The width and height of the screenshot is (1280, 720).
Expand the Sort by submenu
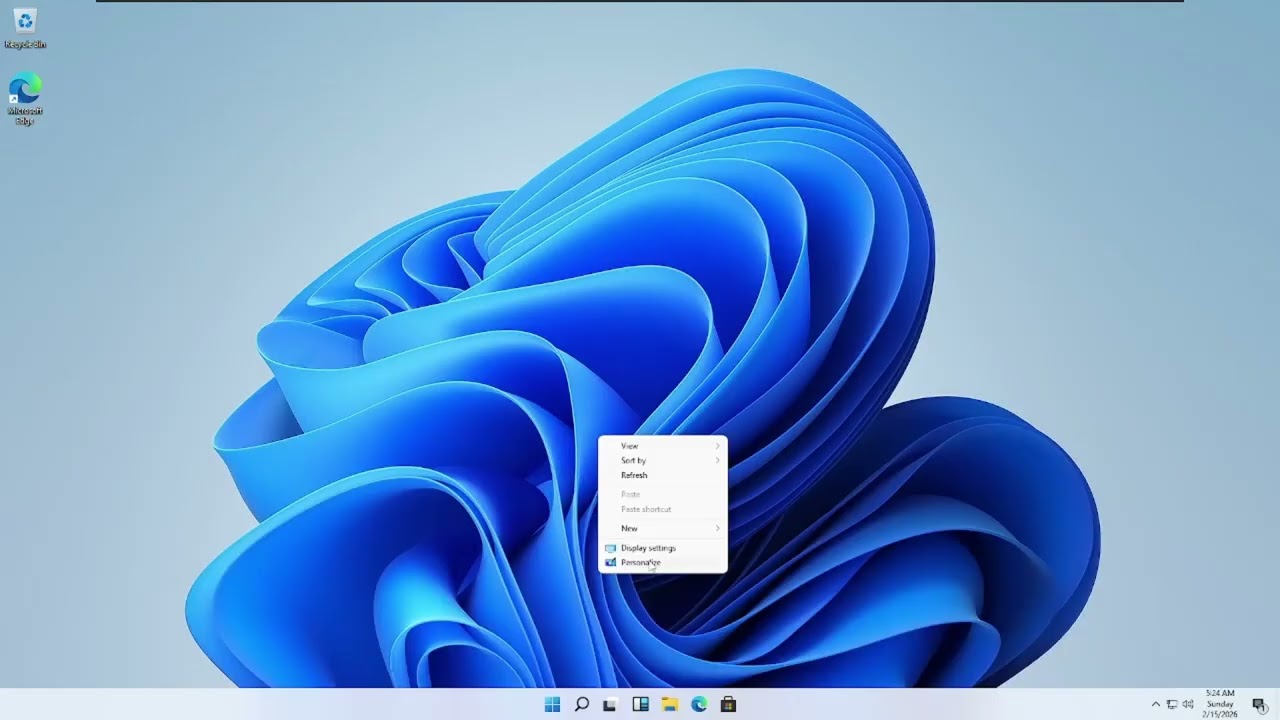tap(663, 461)
